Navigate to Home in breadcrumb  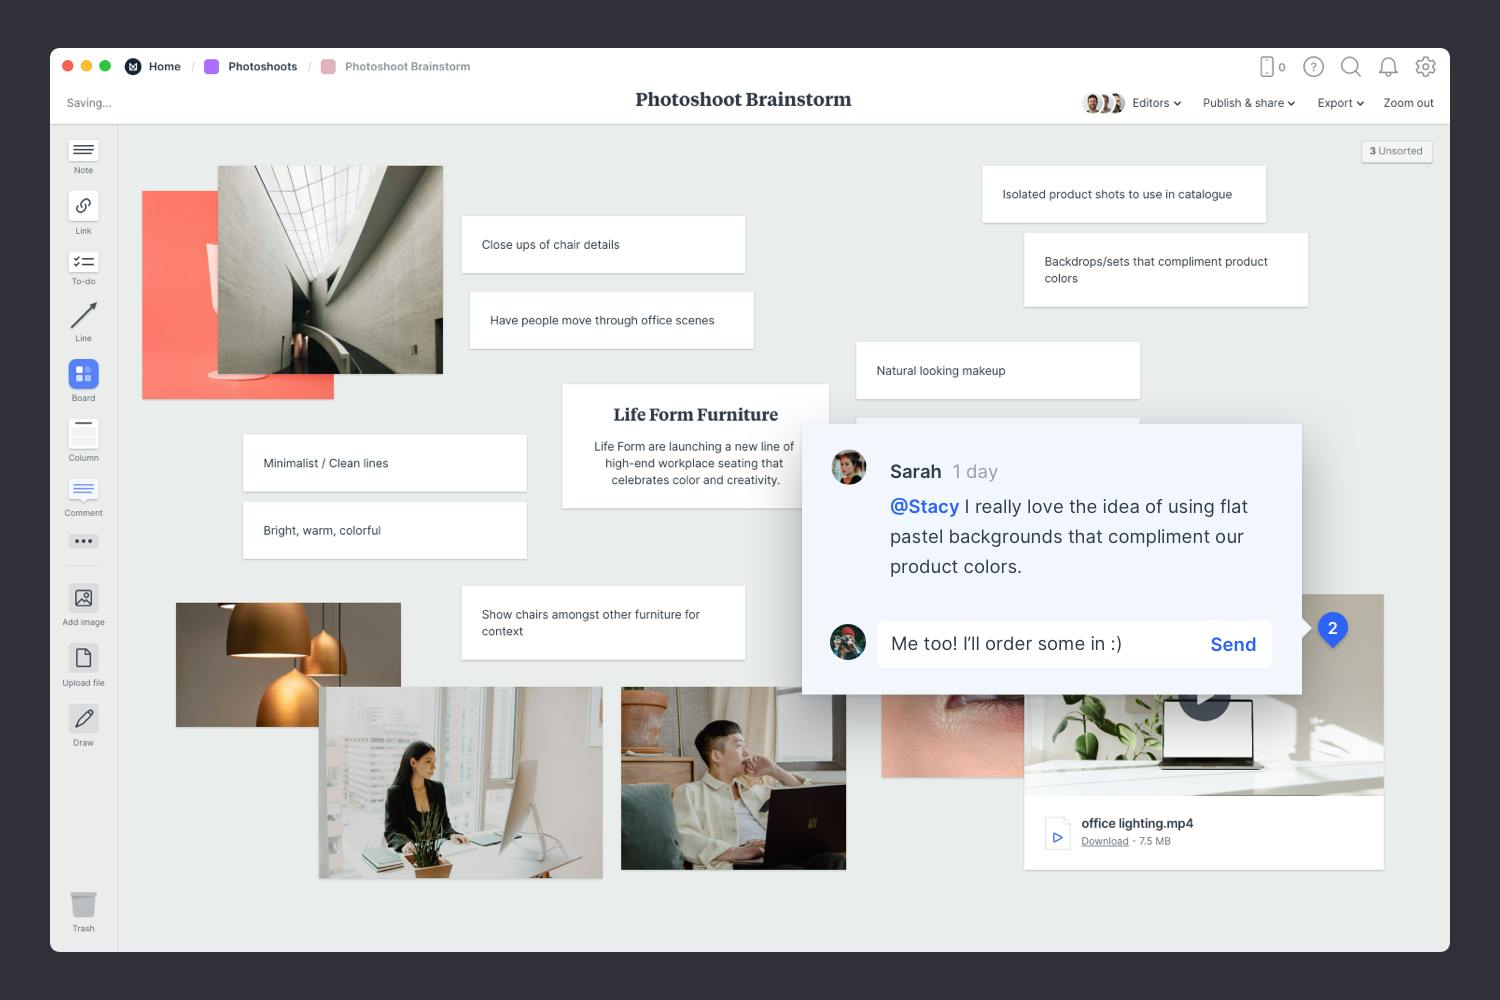click(164, 67)
